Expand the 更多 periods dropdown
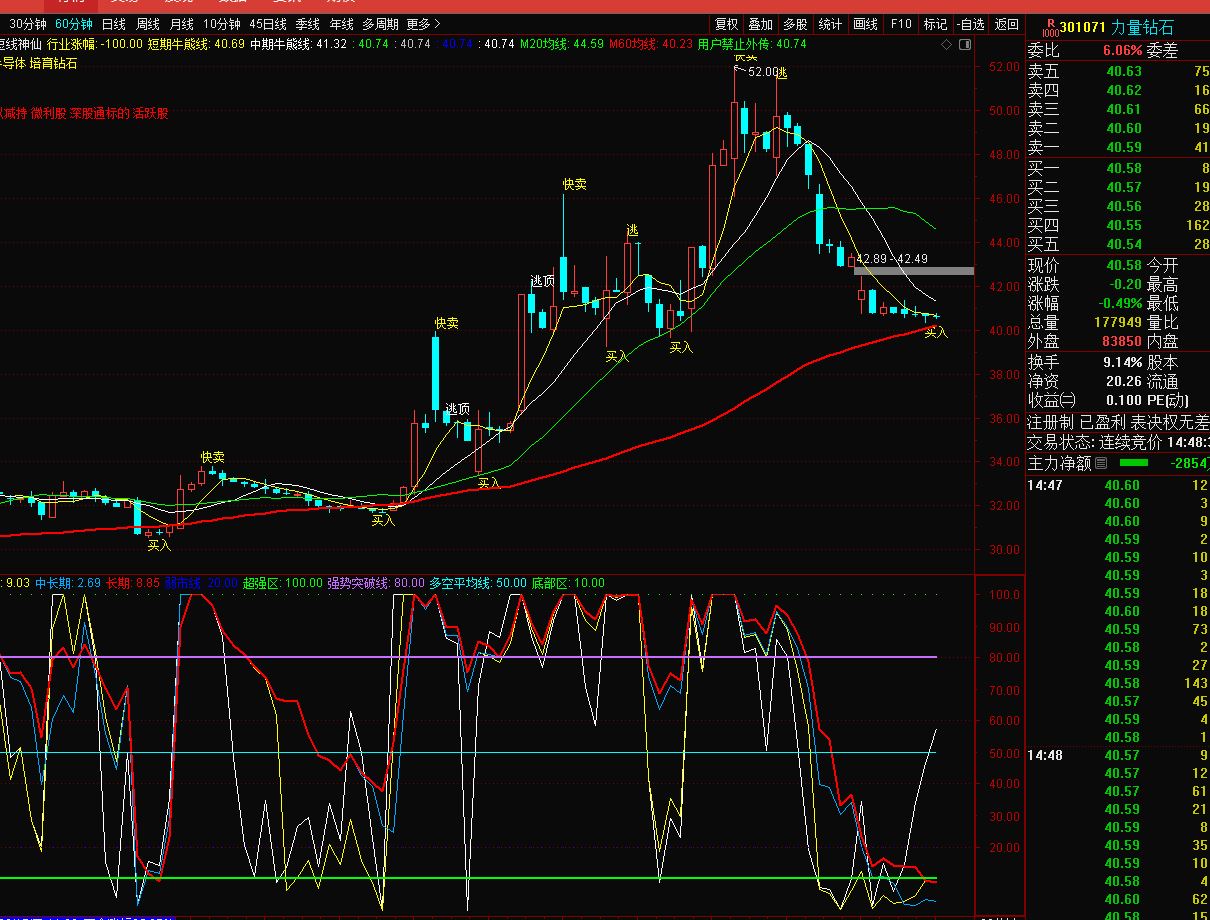 coord(423,24)
